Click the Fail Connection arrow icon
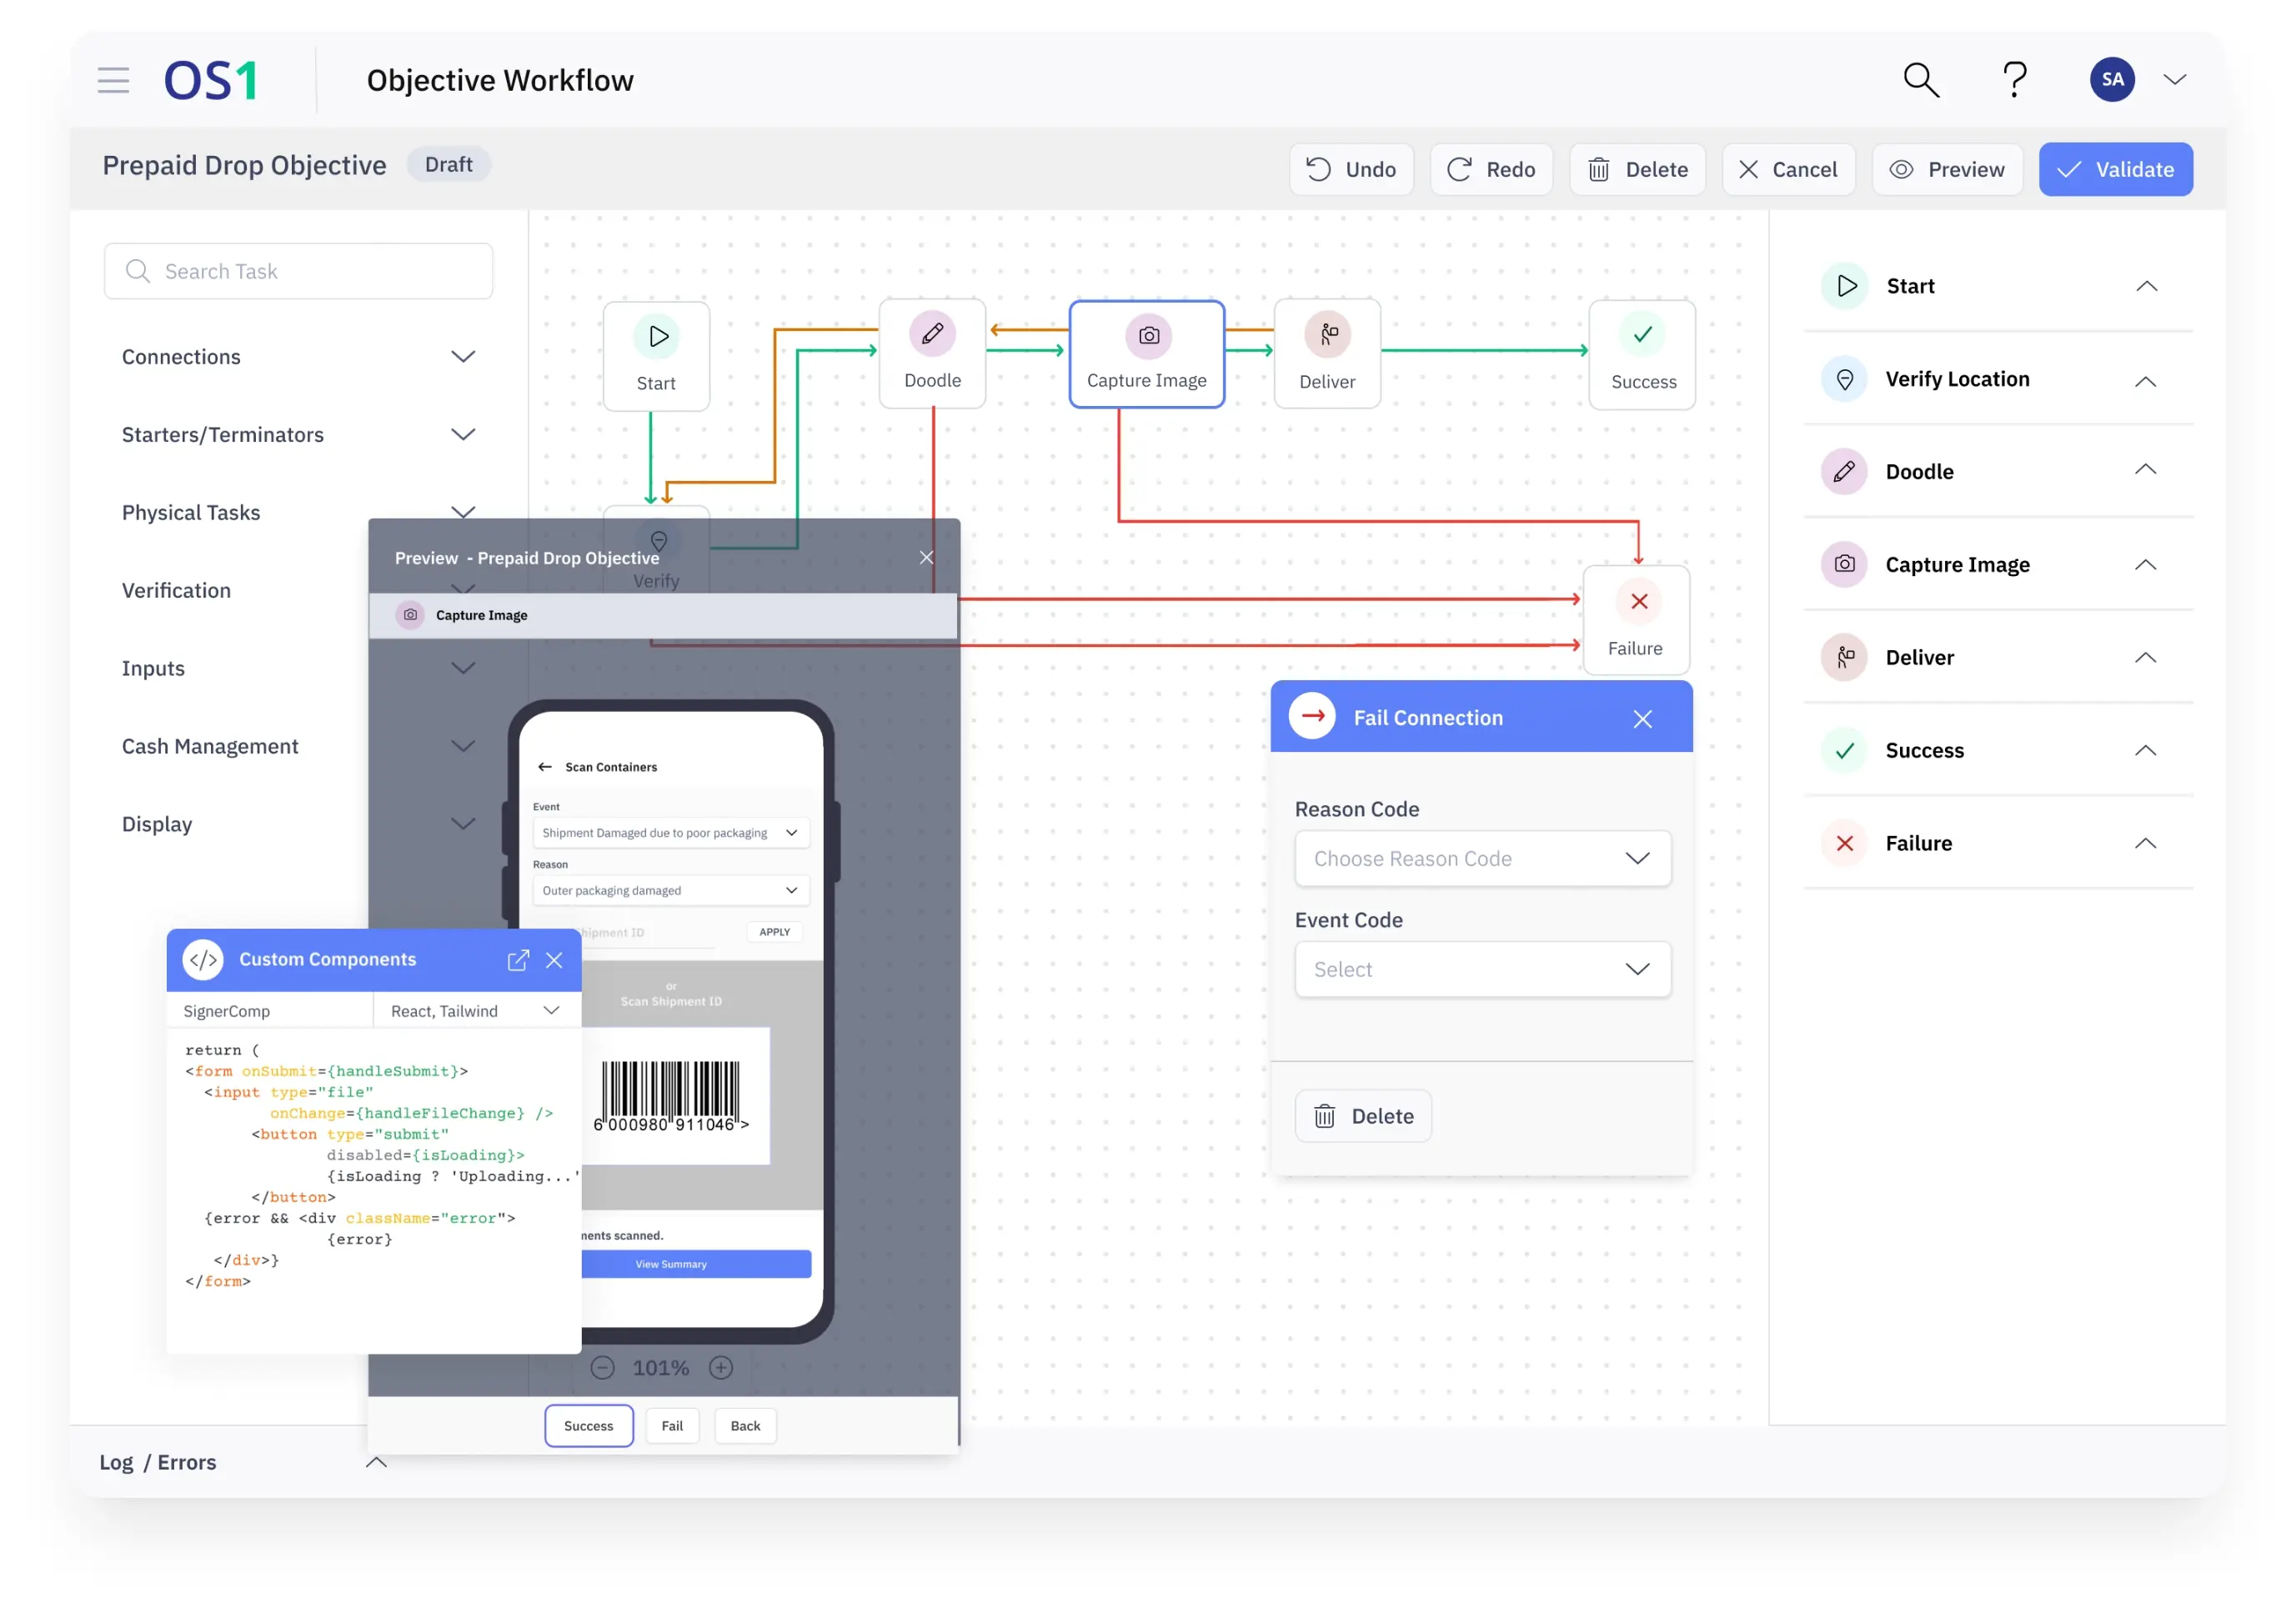The width and height of the screenshot is (2296, 1608). tap(1313, 717)
